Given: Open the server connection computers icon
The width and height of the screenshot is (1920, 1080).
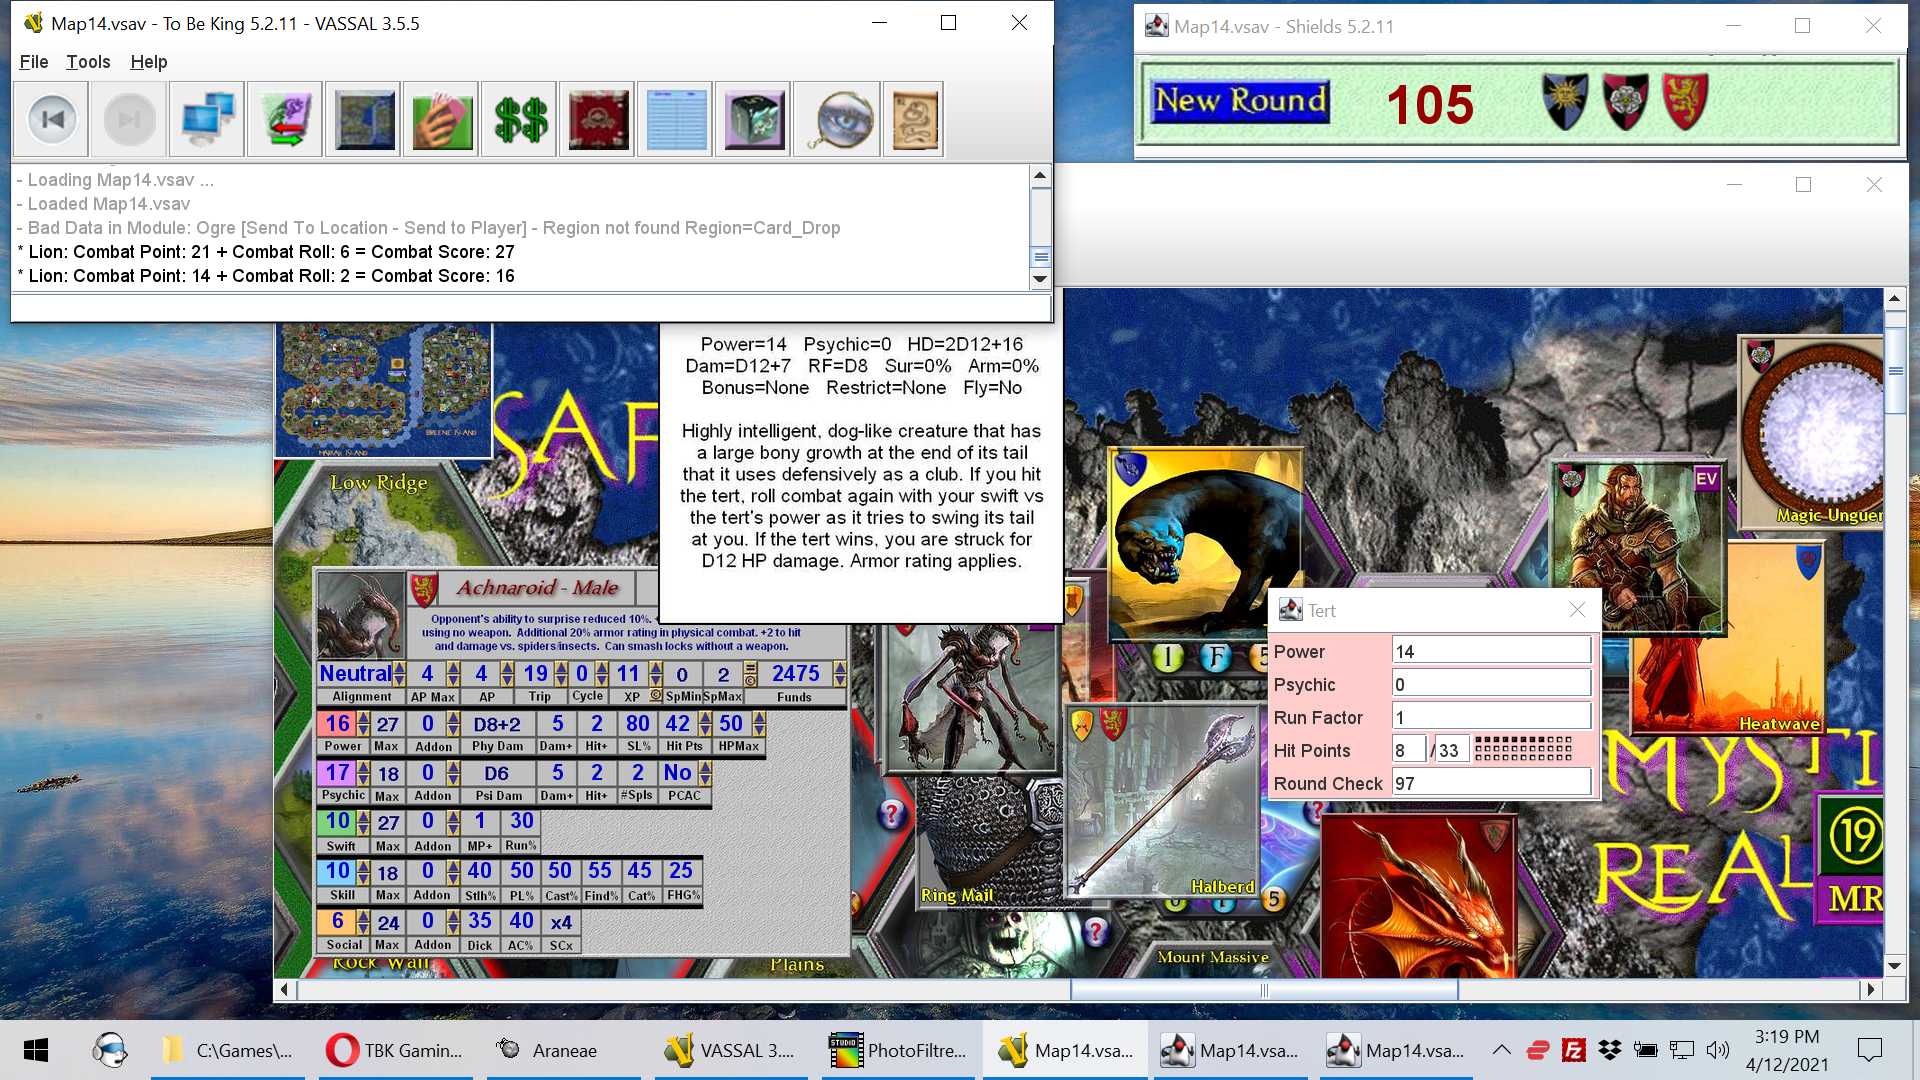Looking at the screenshot, I should pos(208,119).
